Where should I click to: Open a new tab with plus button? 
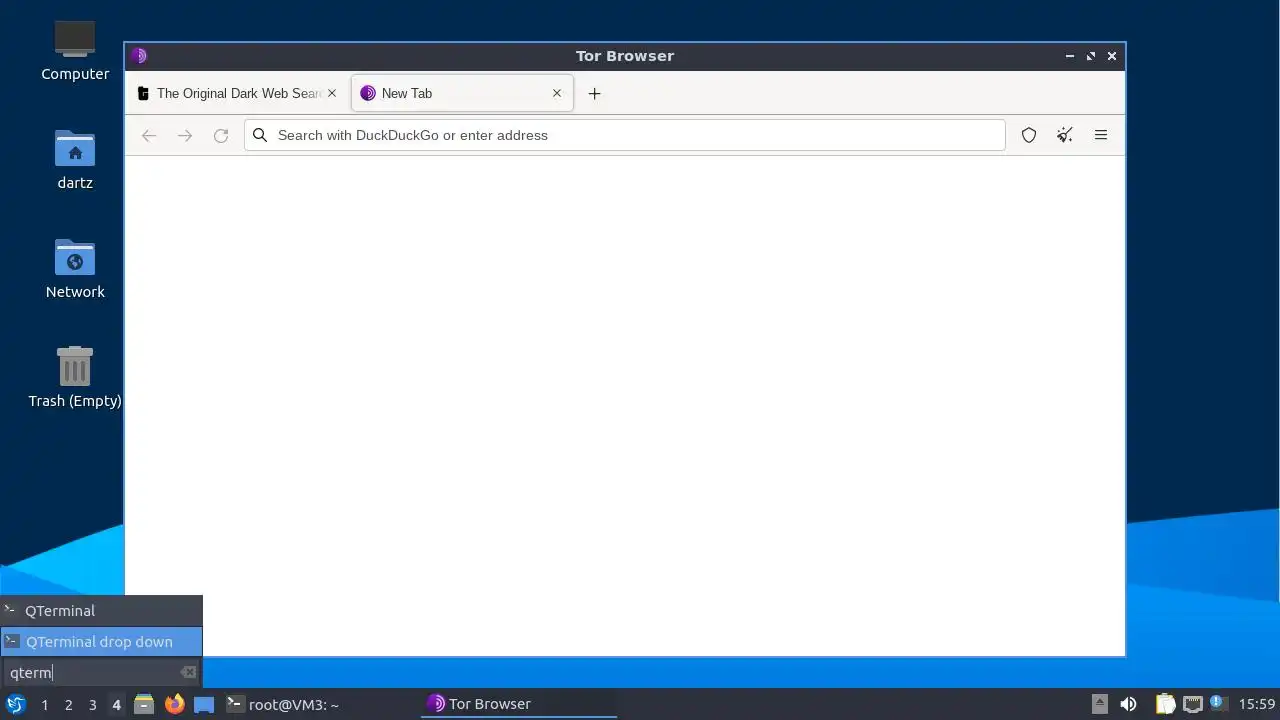coord(594,93)
